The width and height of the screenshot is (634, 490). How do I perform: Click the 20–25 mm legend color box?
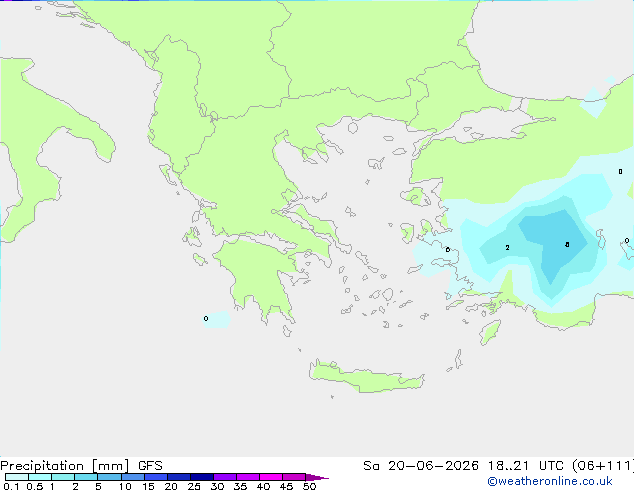click(x=178, y=477)
